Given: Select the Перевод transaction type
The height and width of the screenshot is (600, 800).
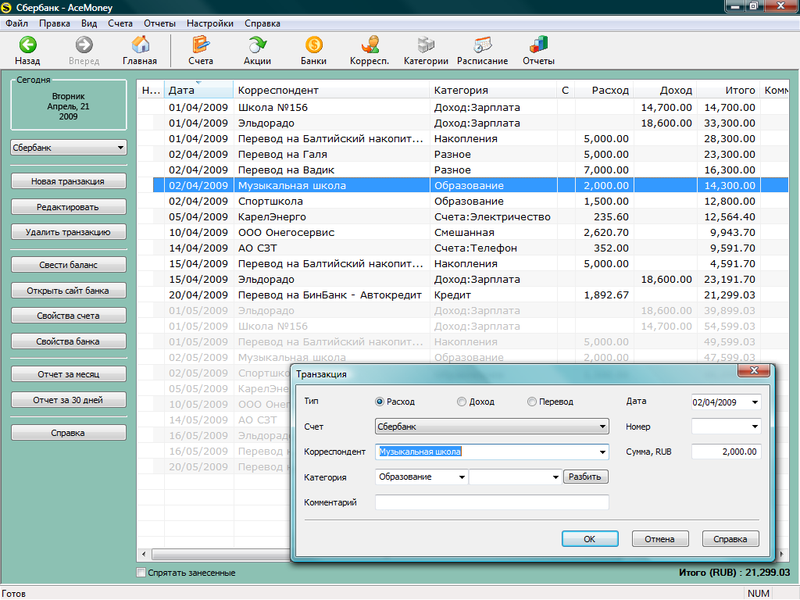Looking at the screenshot, I should tap(532, 402).
